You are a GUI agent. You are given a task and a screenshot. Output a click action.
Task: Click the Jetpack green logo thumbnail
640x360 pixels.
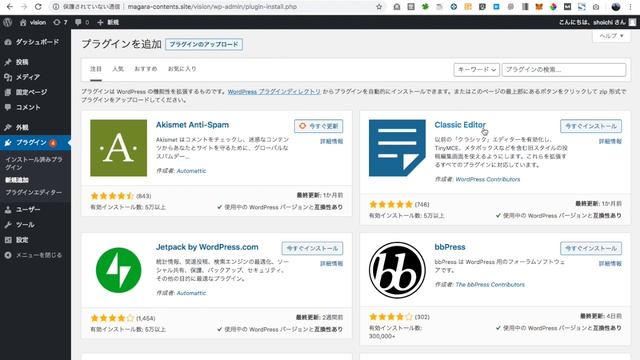point(118,270)
